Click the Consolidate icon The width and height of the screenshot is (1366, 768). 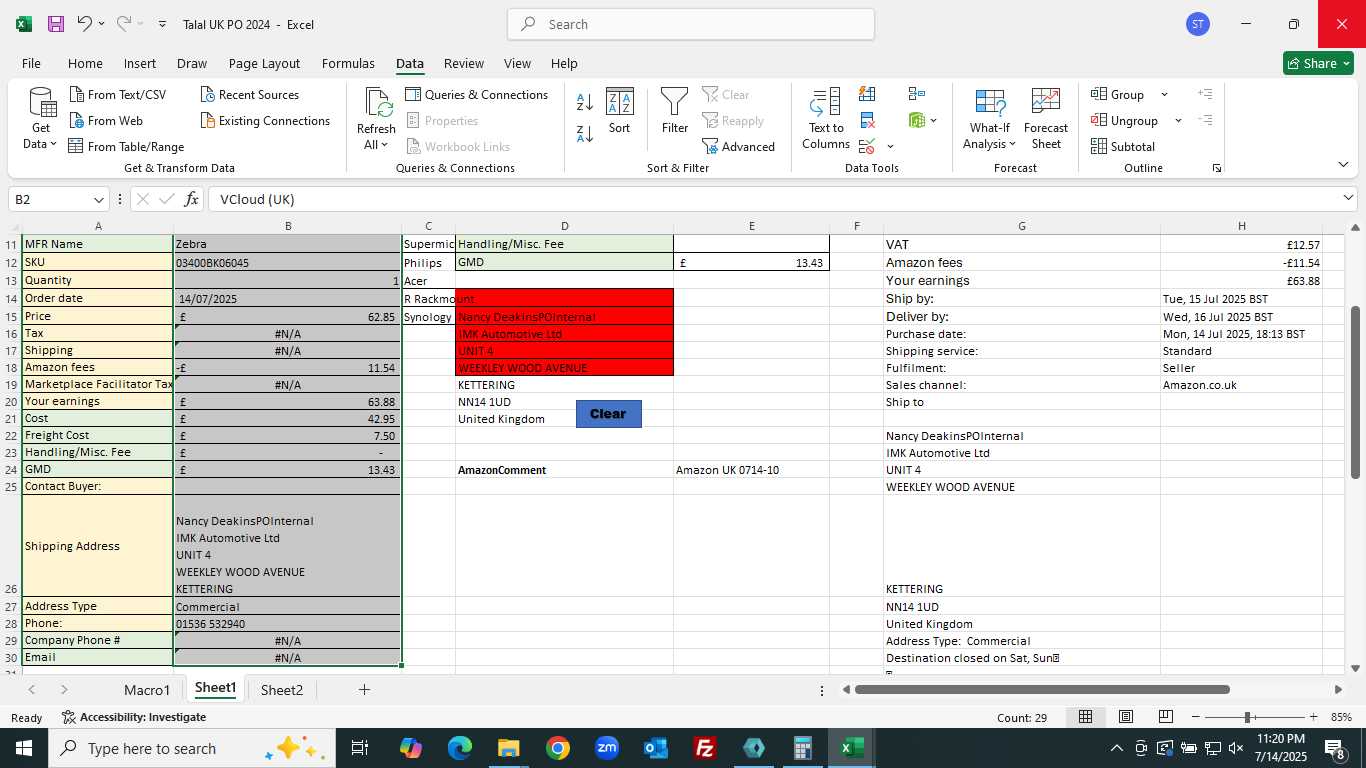click(916, 94)
